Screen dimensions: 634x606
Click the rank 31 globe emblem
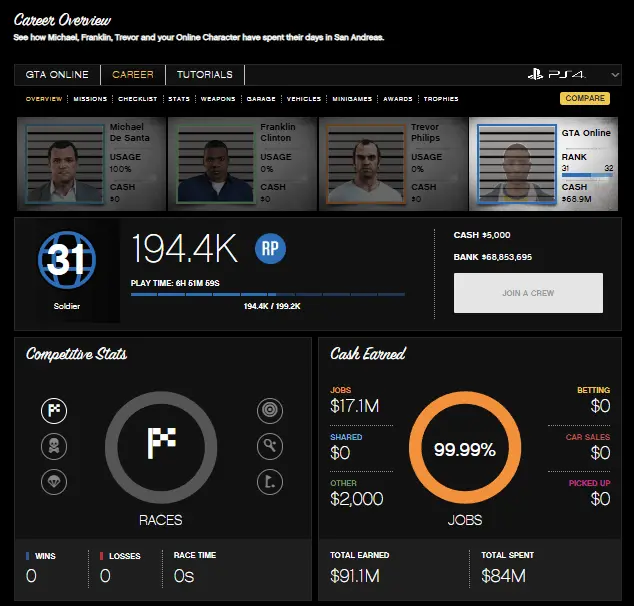66,261
